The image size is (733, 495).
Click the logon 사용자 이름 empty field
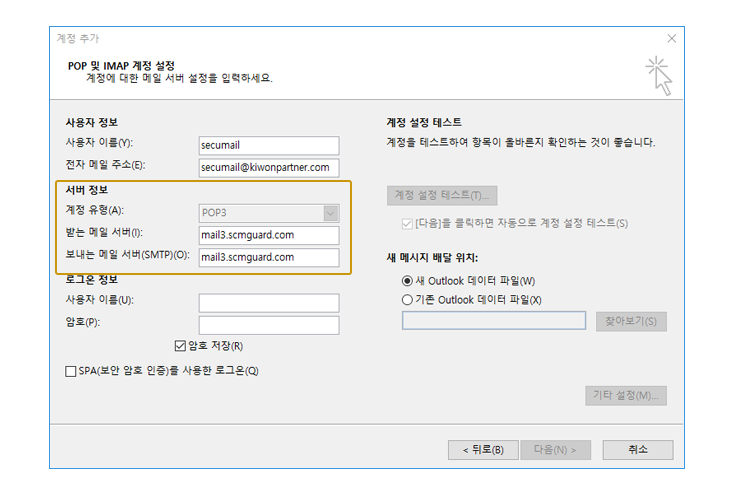(x=269, y=302)
